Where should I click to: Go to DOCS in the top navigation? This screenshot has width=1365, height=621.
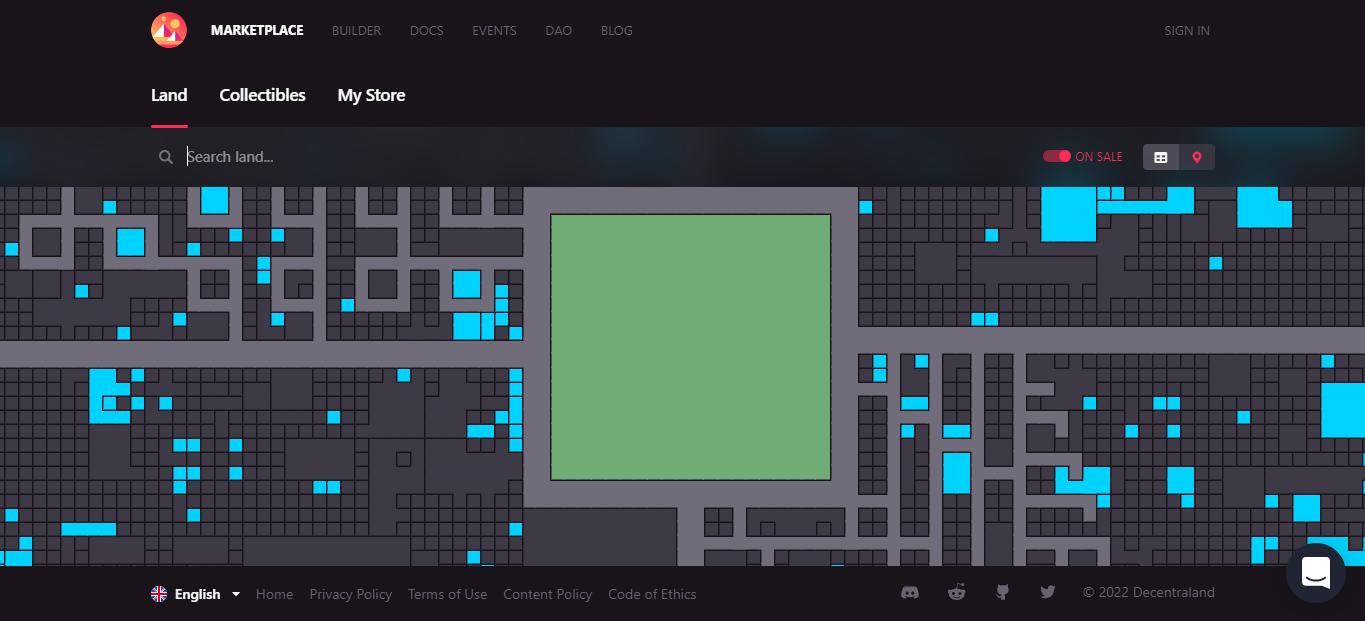pos(426,31)
